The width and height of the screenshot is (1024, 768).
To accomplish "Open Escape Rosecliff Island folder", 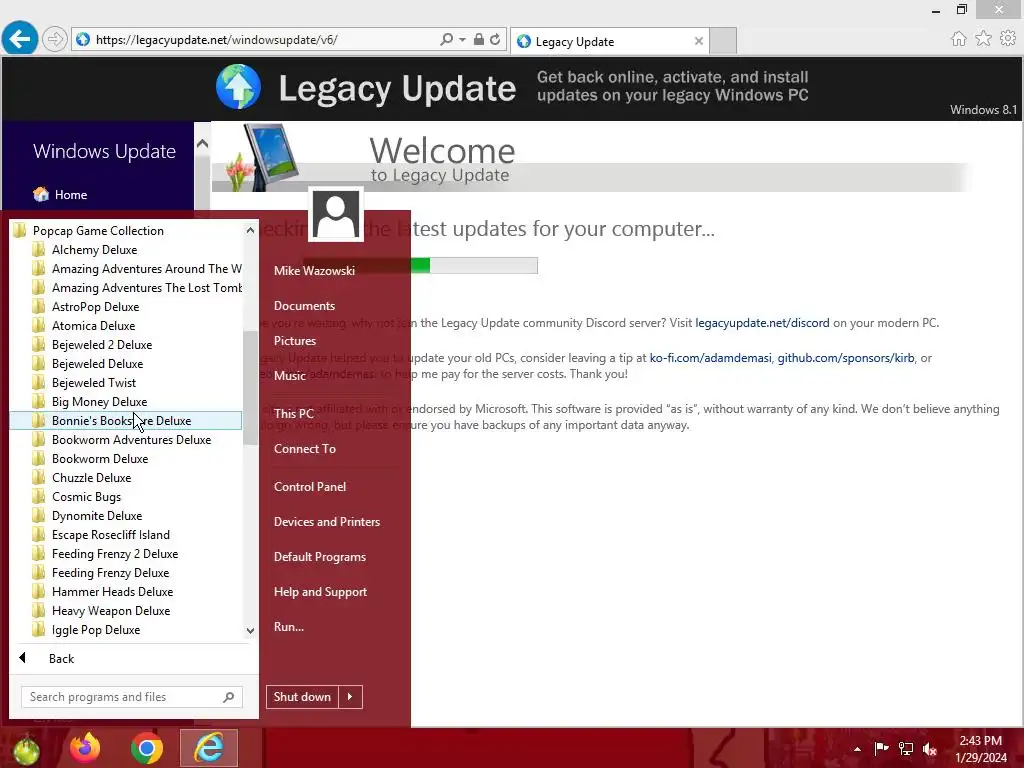I will point(125,534).
